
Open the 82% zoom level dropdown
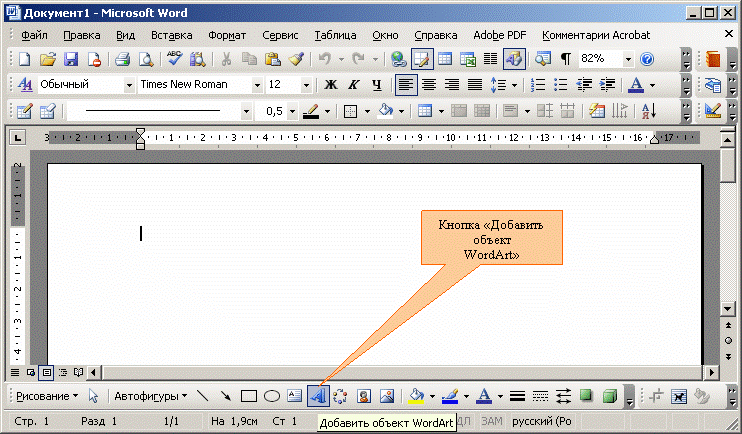pos(629,59)
